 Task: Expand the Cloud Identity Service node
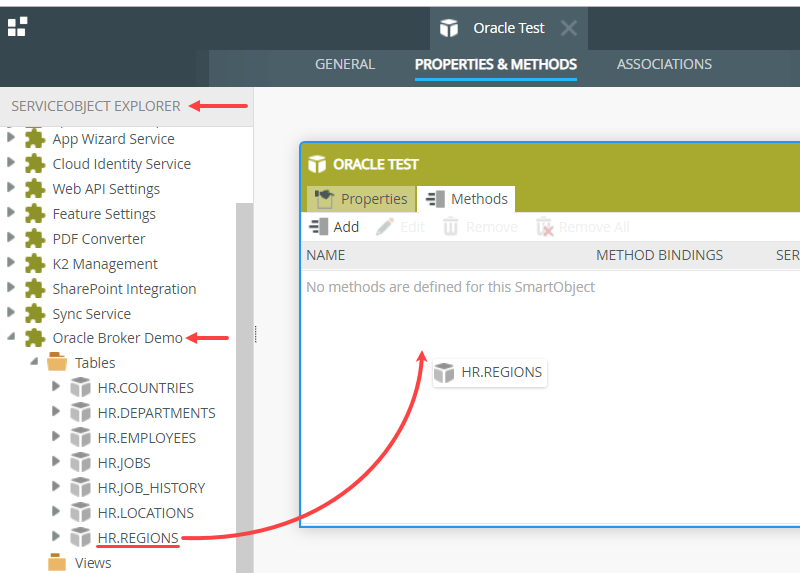tap(11, 162)
